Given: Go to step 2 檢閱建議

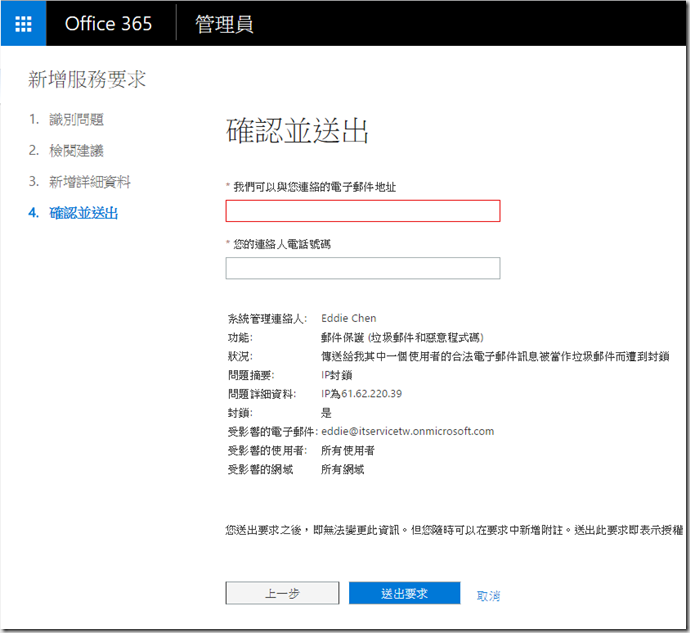Looking at the screenshot, I should [76, 151].
